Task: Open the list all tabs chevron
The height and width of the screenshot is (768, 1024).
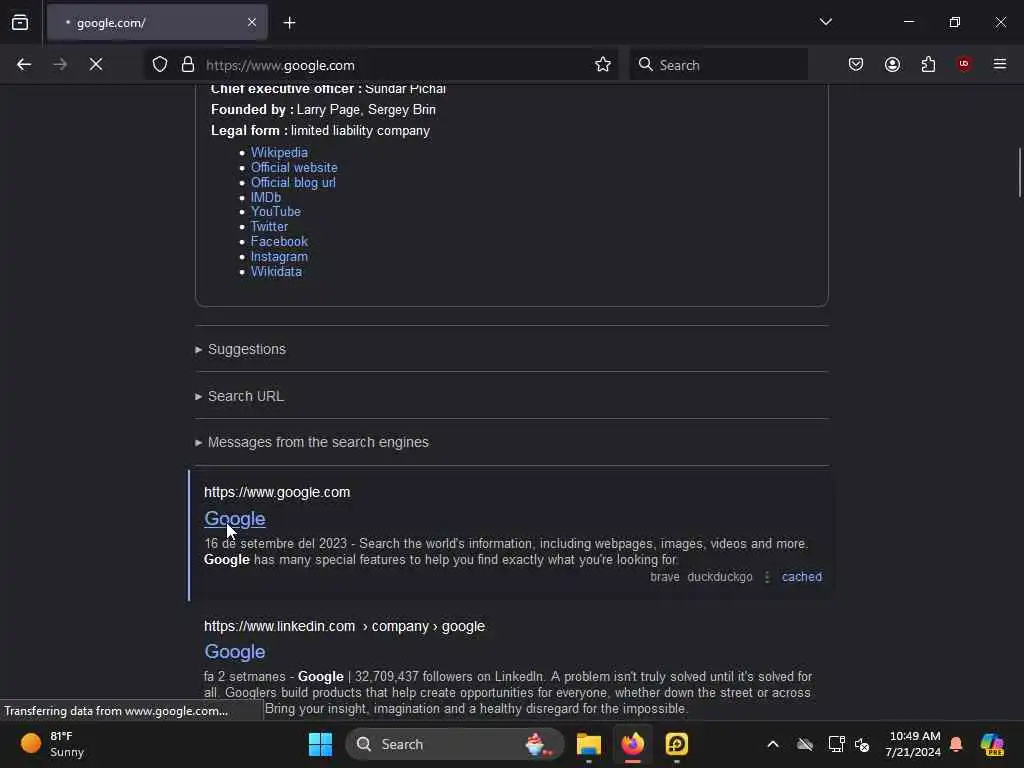Action: coord(825,22)
